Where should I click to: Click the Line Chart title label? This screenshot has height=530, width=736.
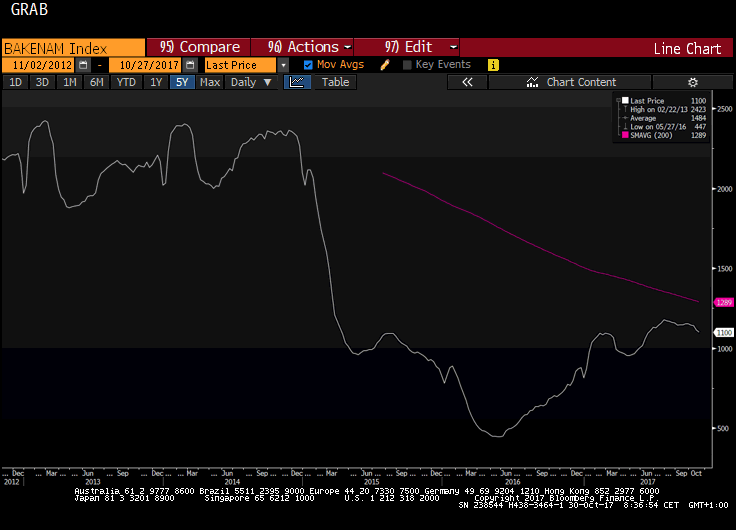(687, 48)
